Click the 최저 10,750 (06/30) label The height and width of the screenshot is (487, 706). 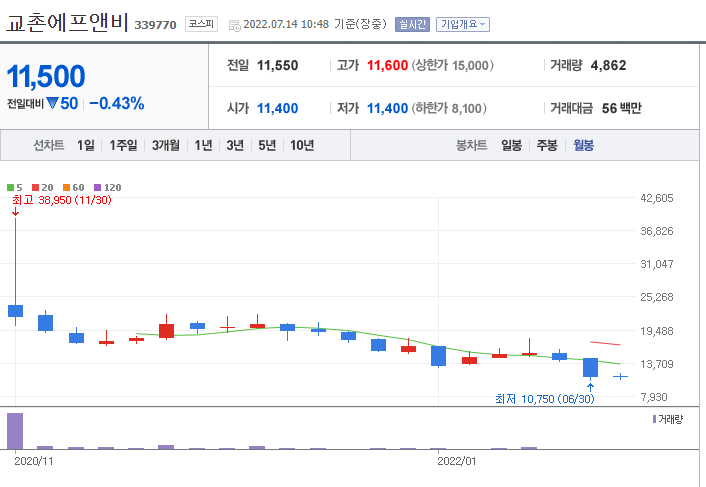[x=545, y=399]
